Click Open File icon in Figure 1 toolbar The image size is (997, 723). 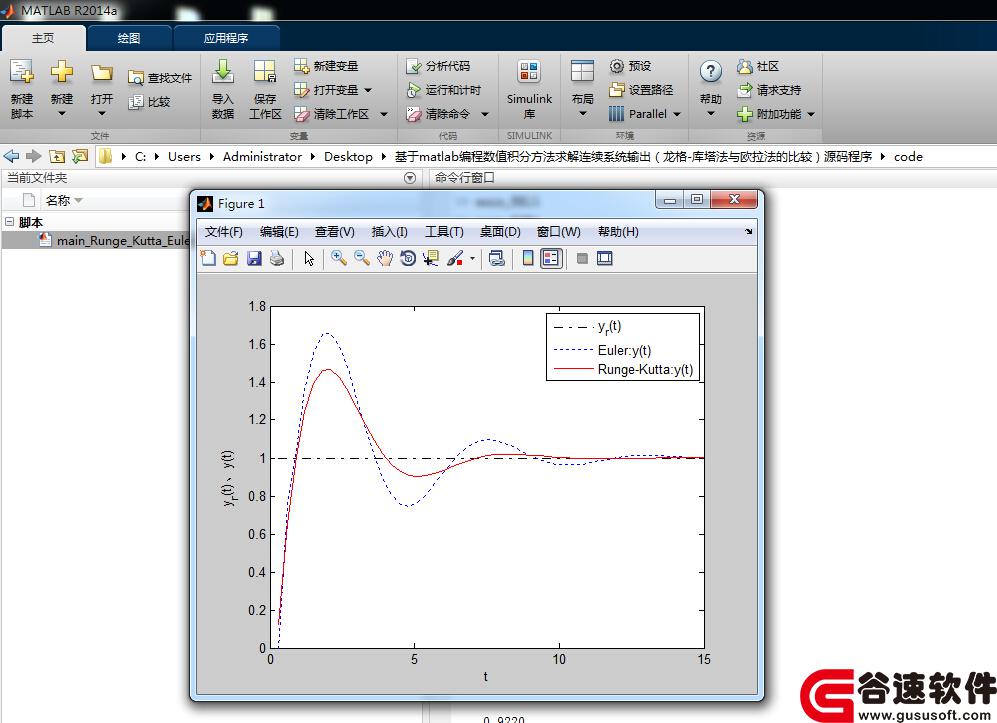click(x=231, y=258)
